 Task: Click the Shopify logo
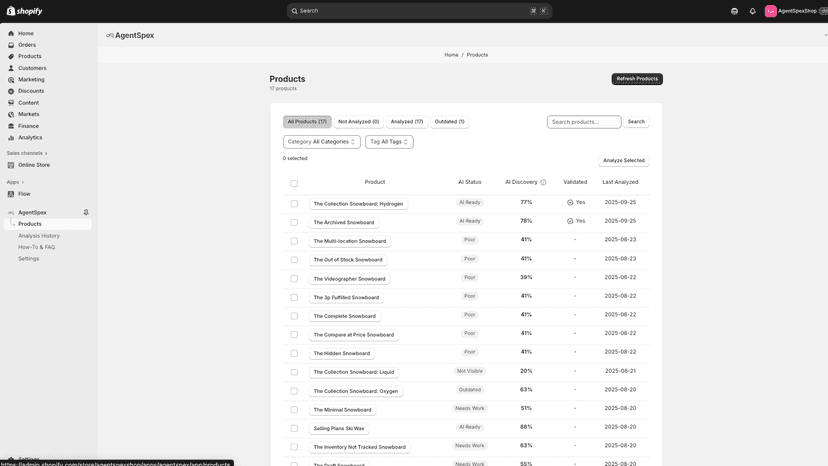(24, 11)
